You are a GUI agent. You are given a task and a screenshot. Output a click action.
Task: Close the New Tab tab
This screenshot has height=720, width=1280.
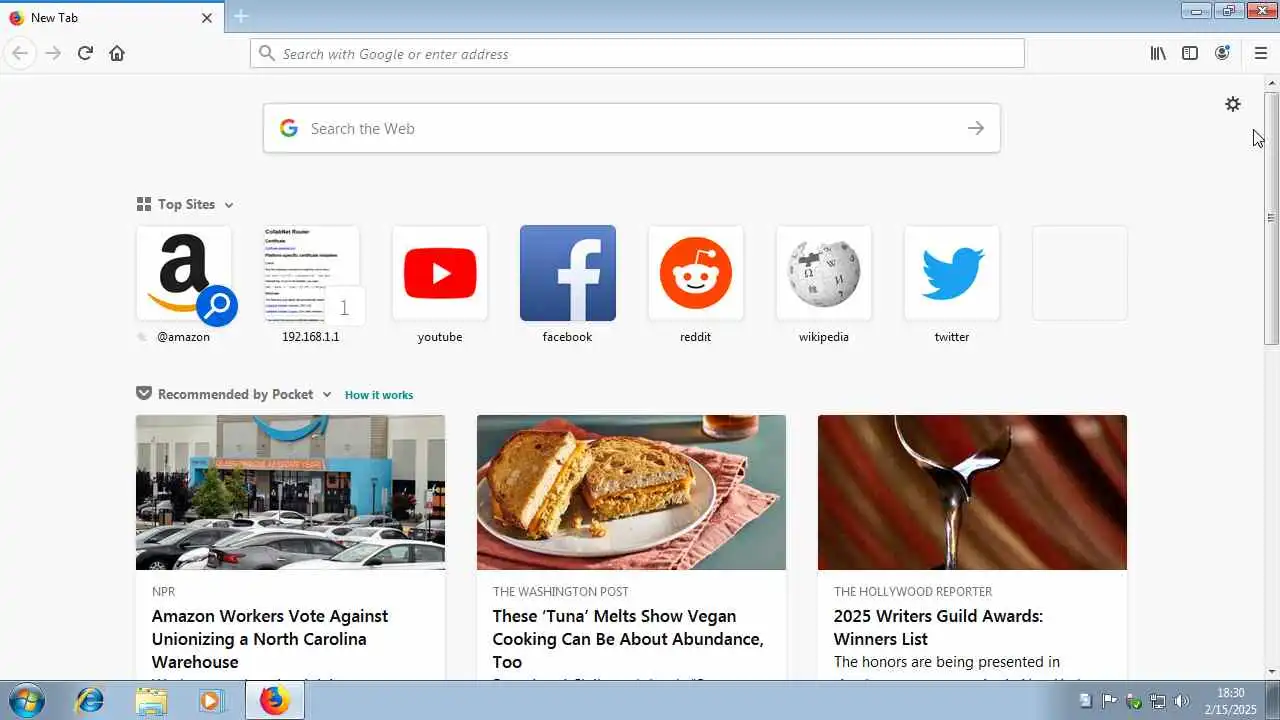pos(207,17)
